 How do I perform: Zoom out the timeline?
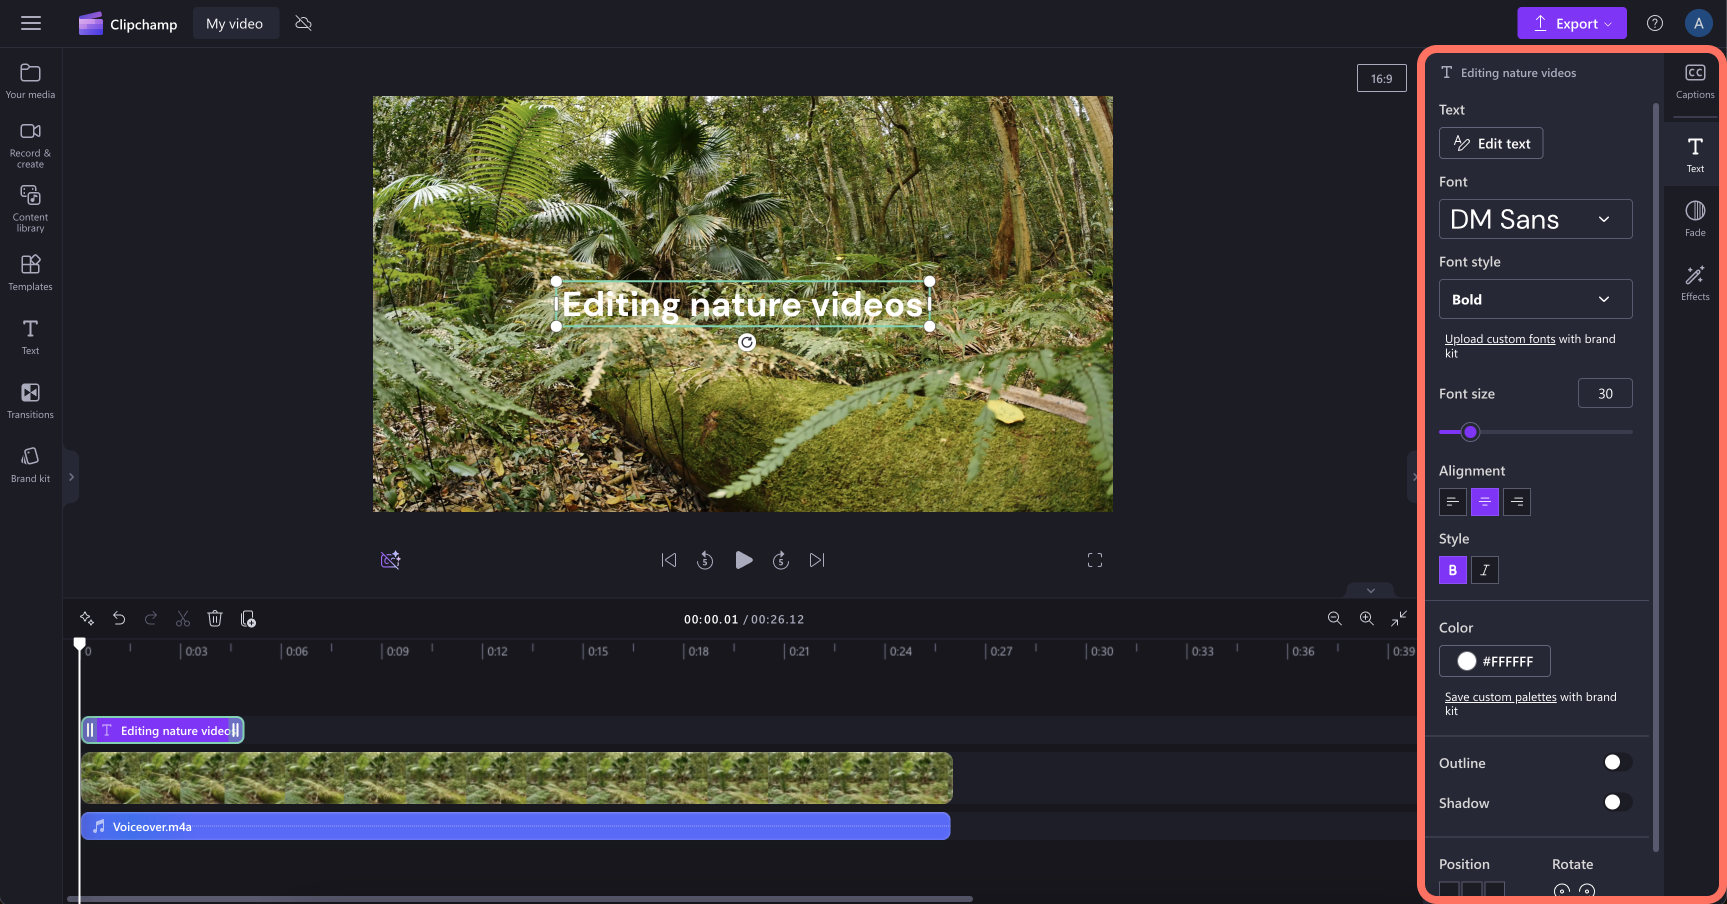[1335, 619]
